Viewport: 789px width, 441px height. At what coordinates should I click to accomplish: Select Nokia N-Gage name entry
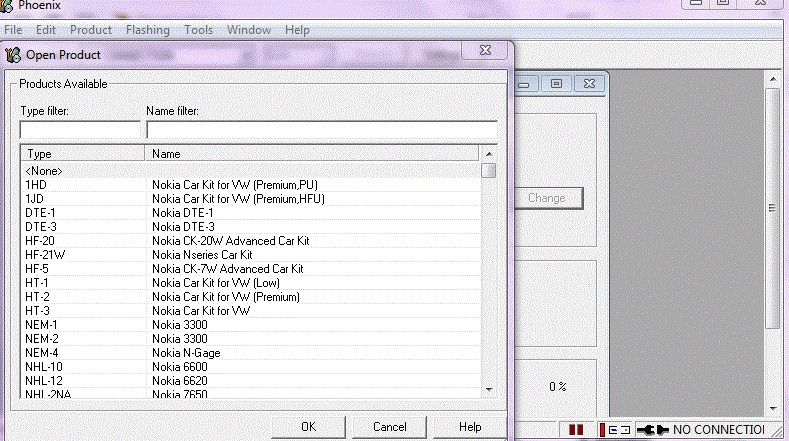tap(186, 353)
